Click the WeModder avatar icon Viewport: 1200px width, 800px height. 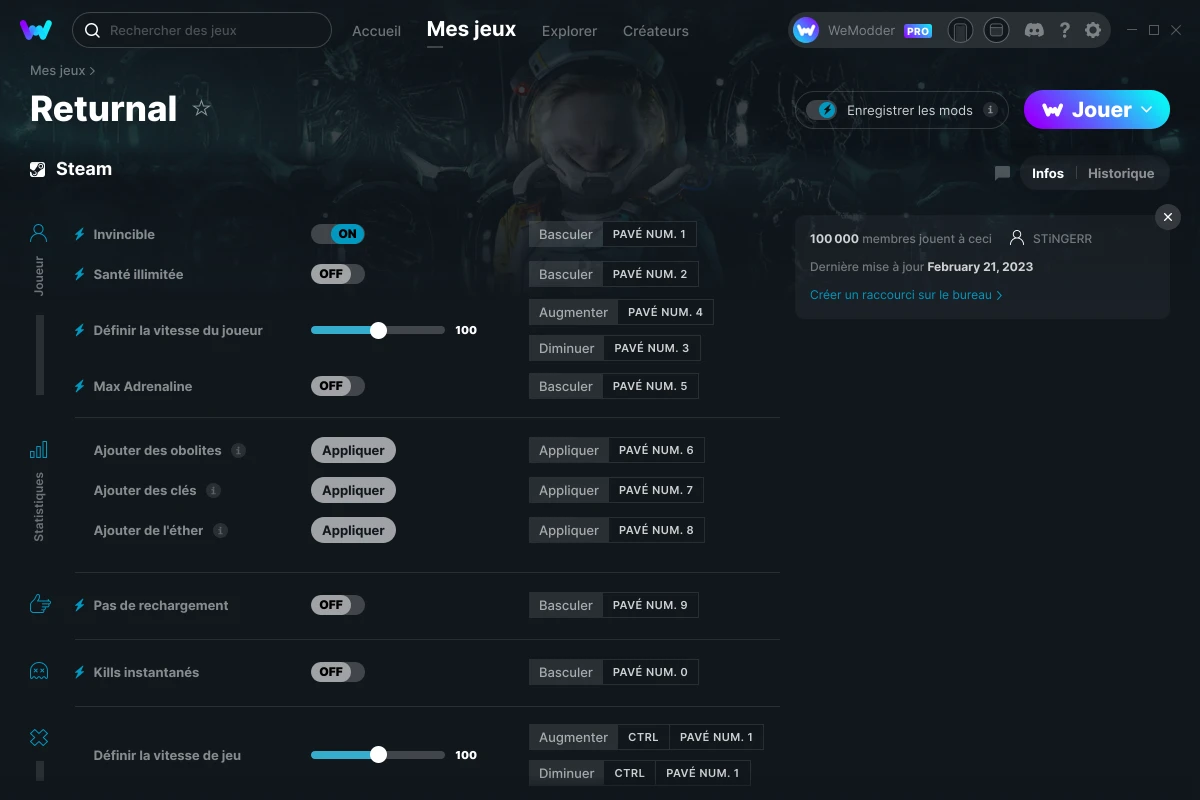point(806,30)
